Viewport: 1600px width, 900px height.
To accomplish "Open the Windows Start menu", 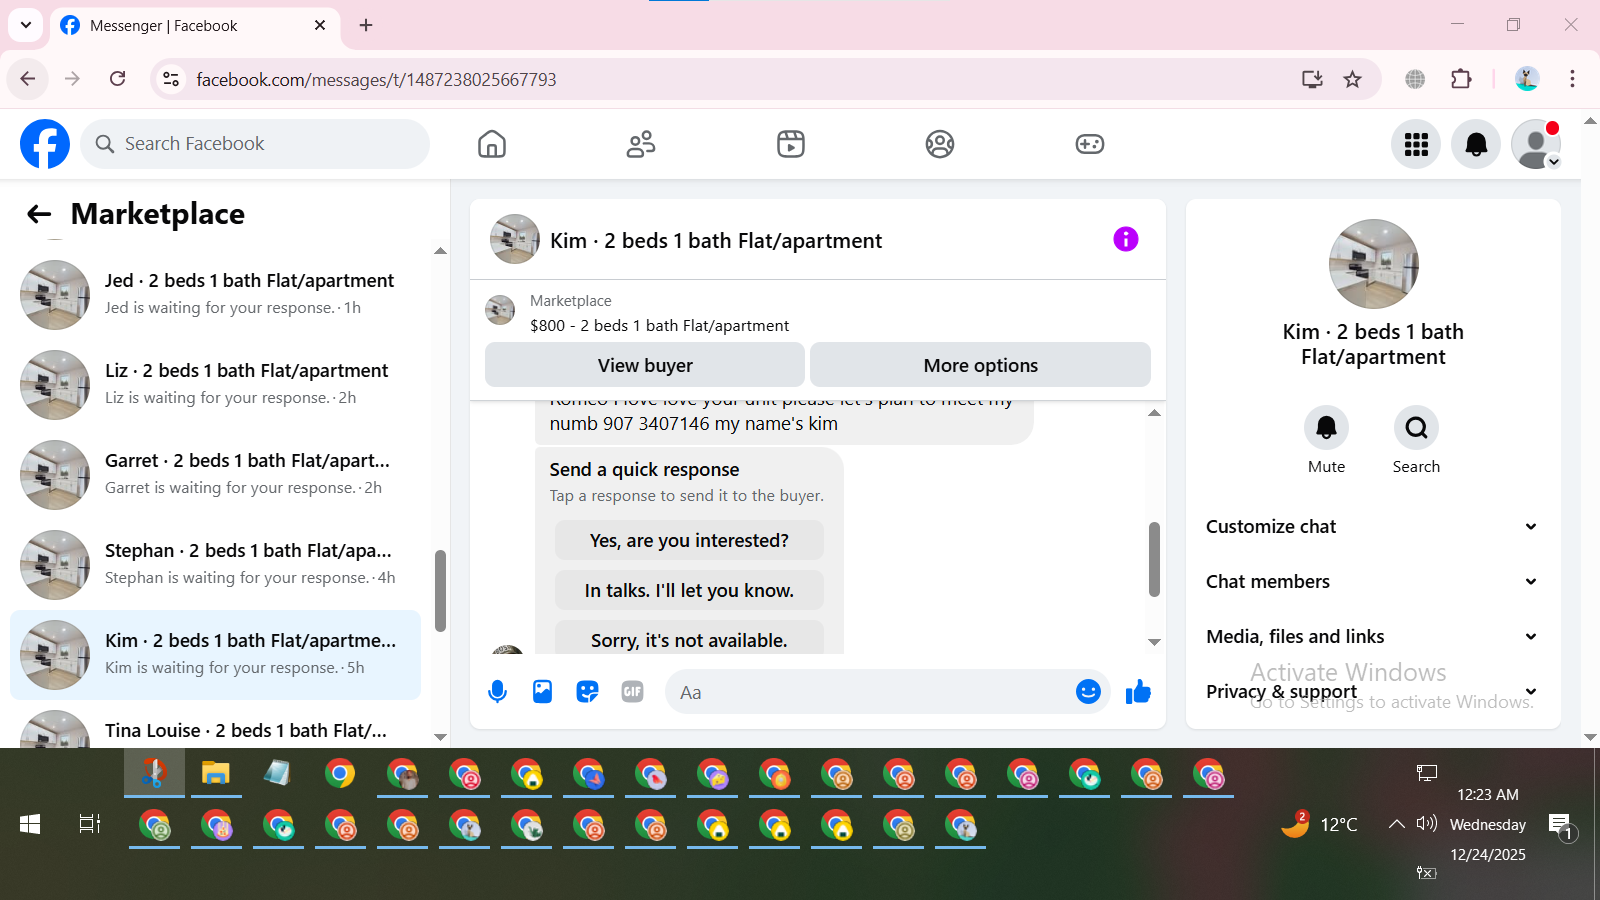I will (x=30, y=824).
